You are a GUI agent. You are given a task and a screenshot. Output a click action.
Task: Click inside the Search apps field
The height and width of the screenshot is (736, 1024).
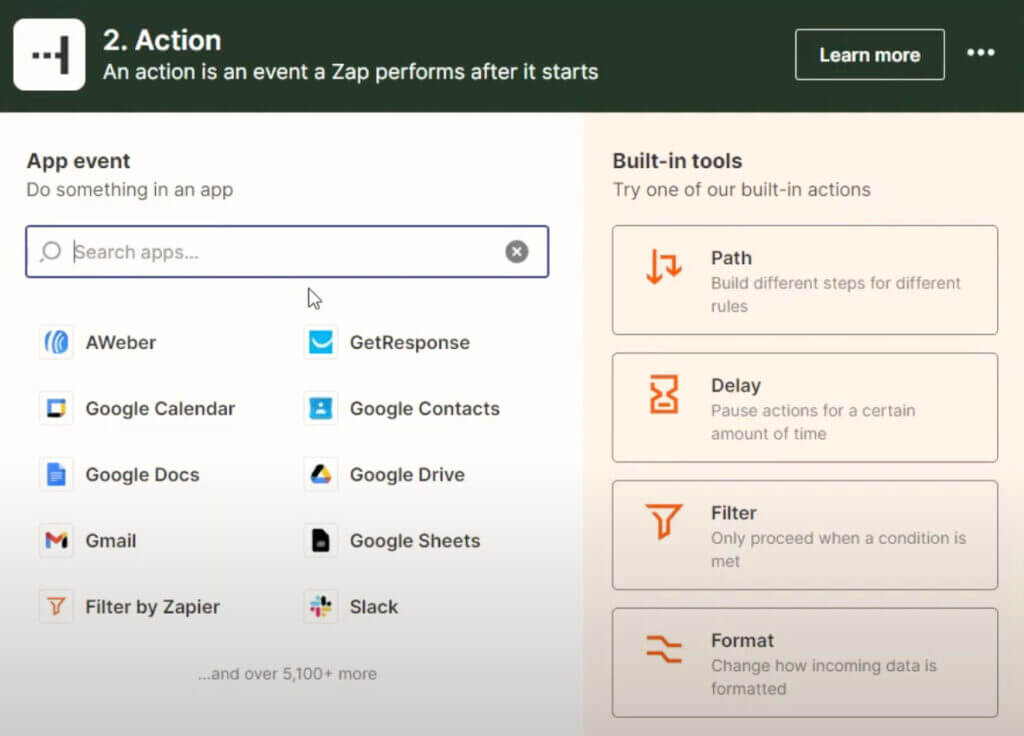(250, 252)
